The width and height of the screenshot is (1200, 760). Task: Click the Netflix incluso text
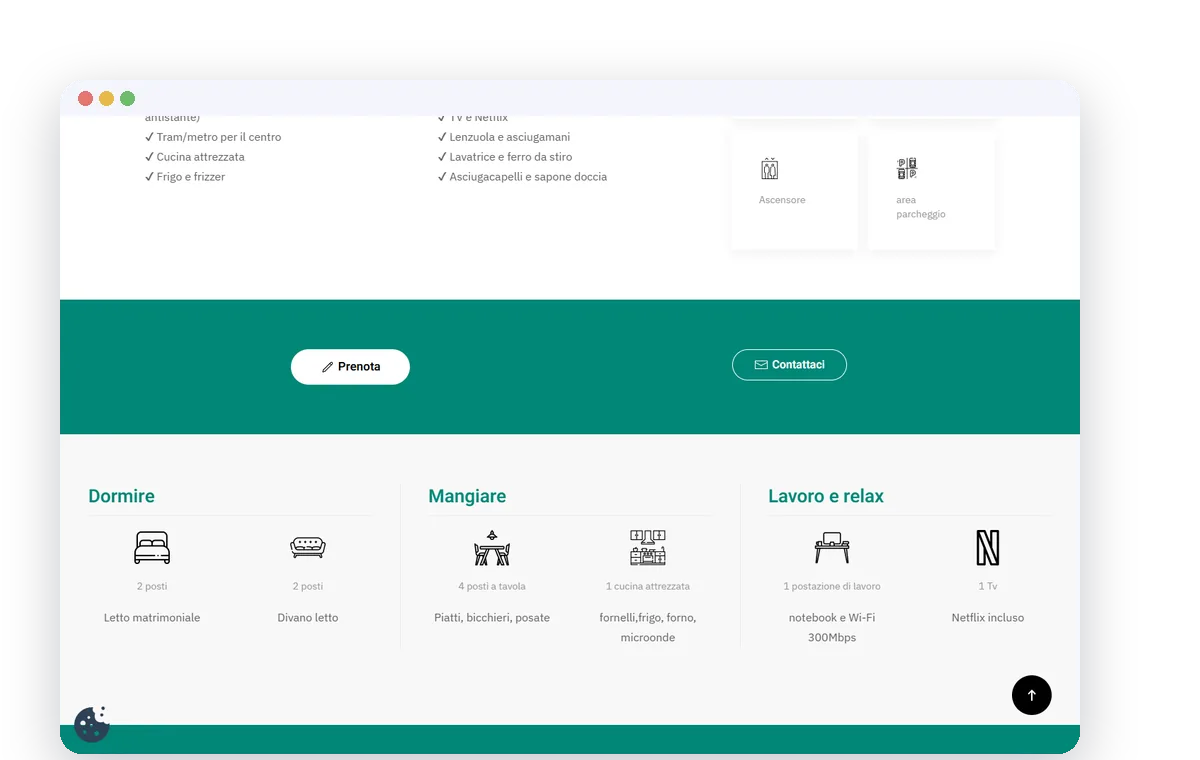tap(988, 618)
